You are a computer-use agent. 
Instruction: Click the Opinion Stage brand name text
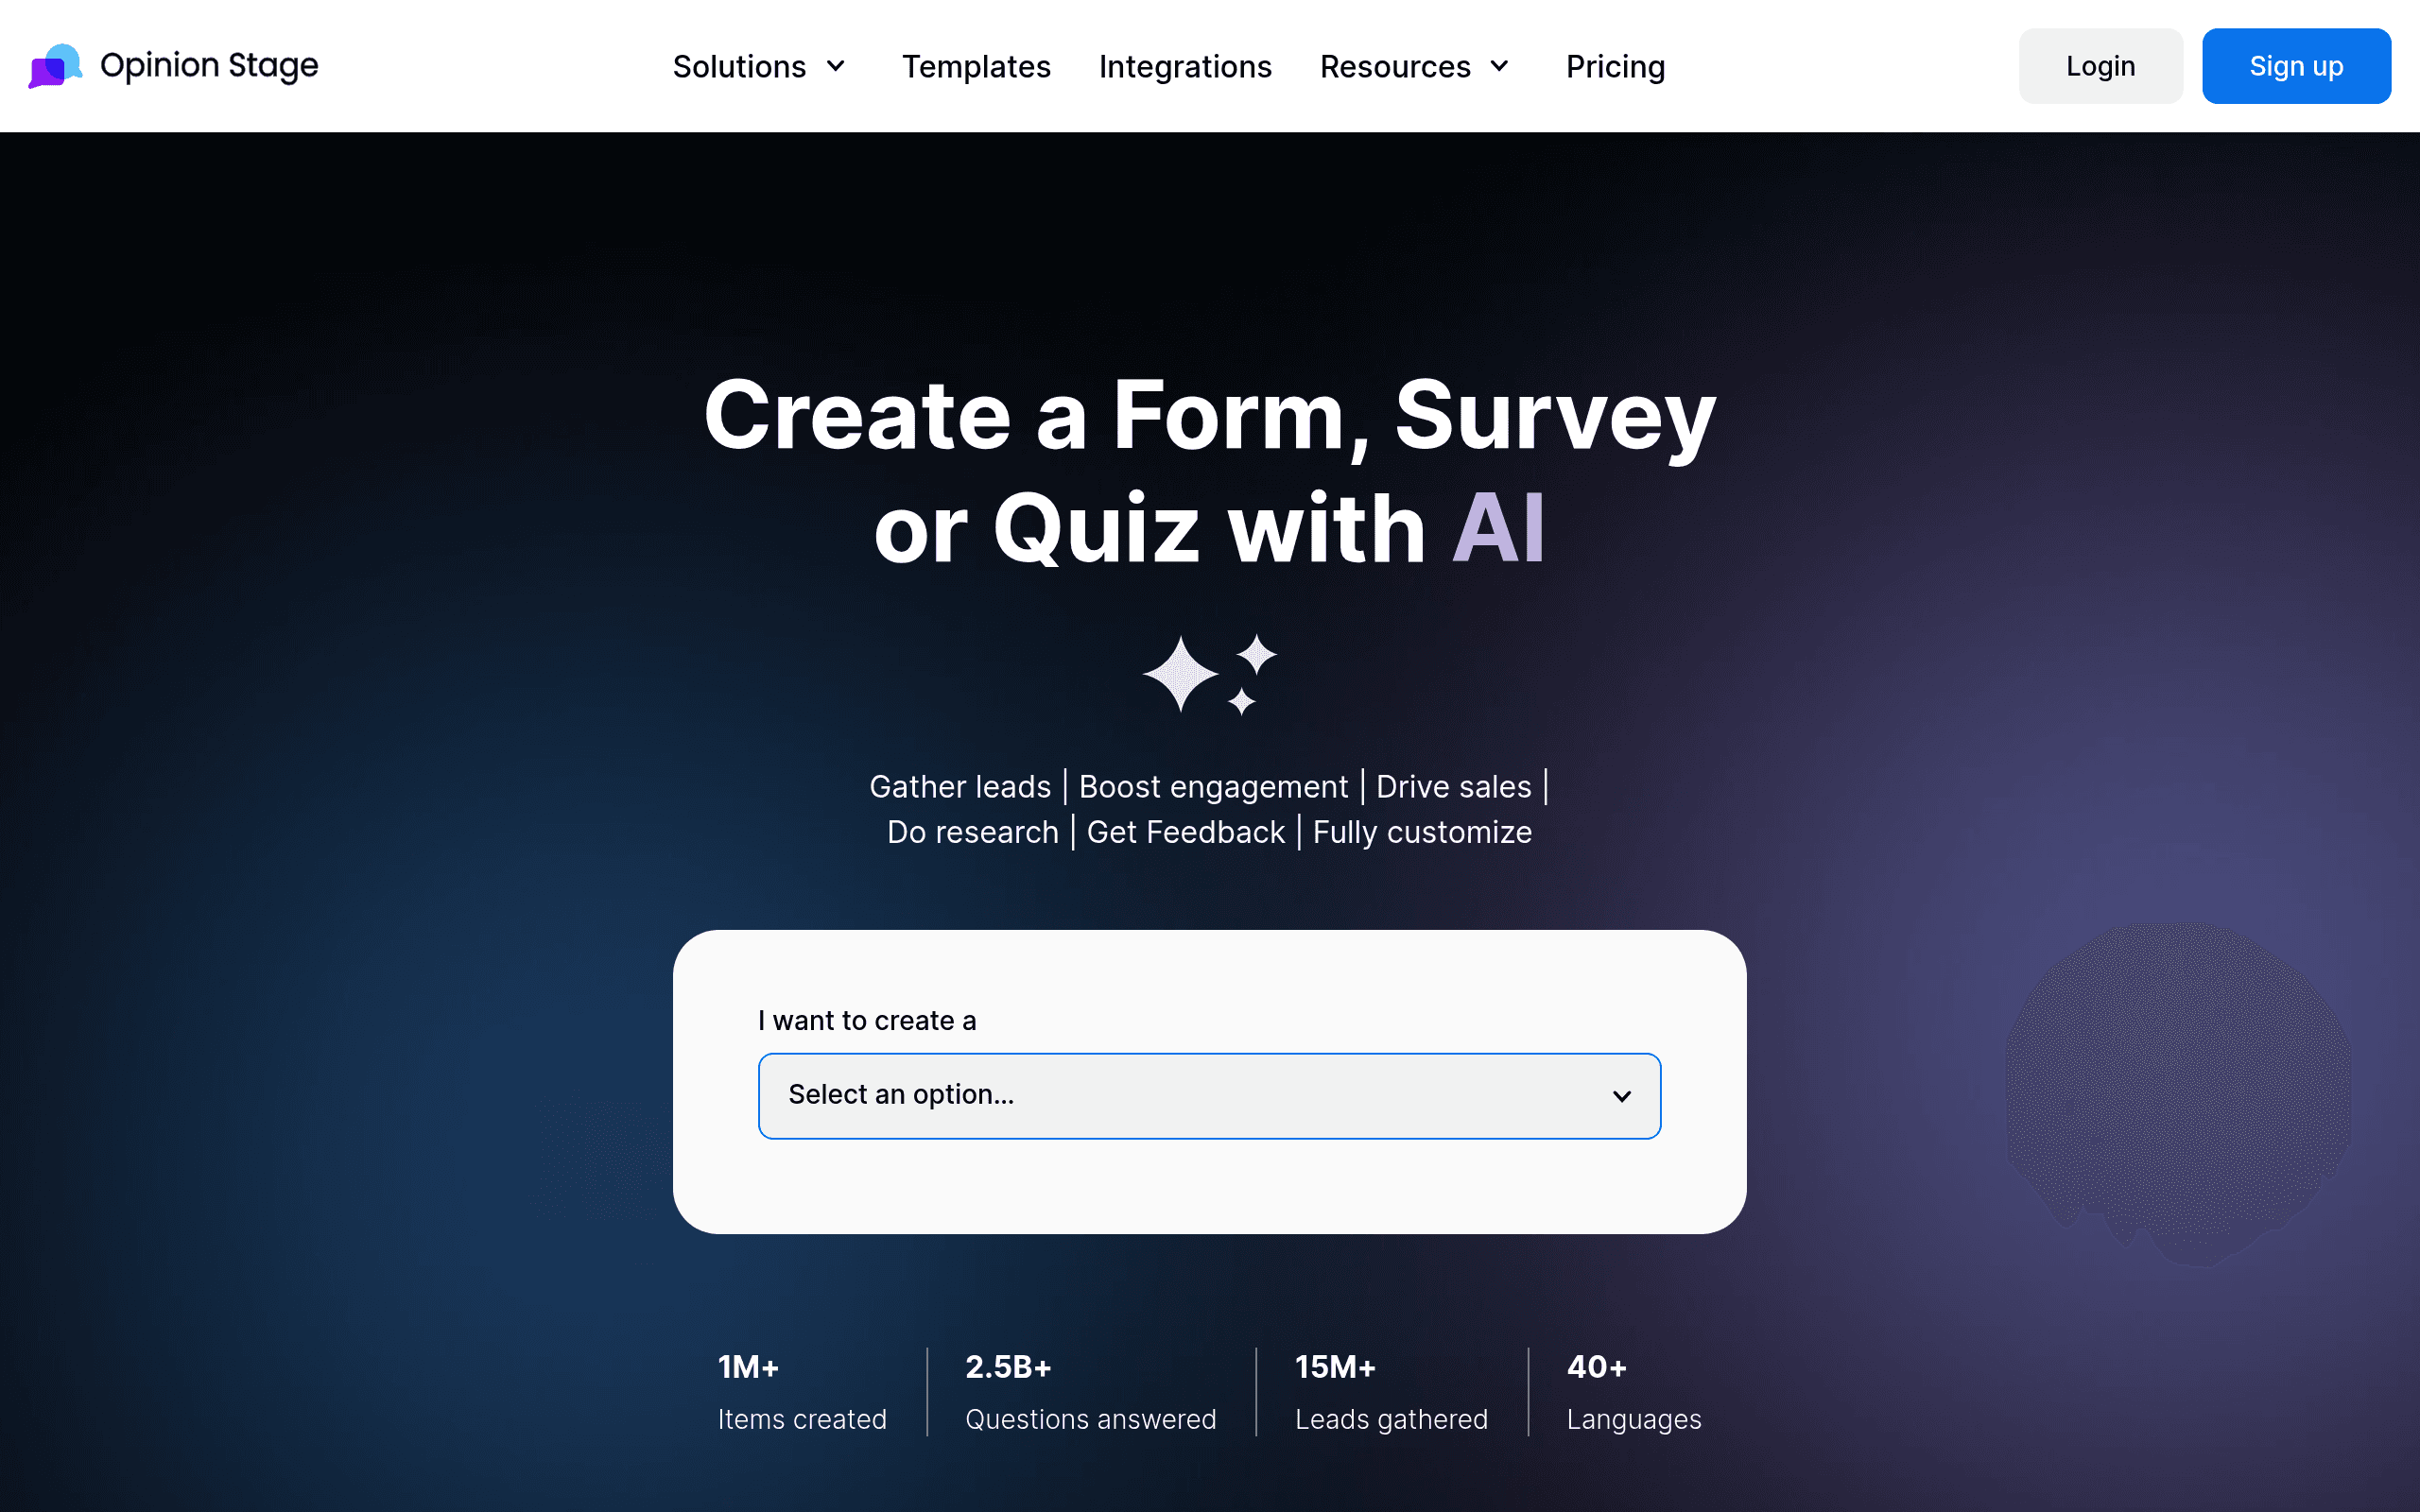(x=209, y=66)
